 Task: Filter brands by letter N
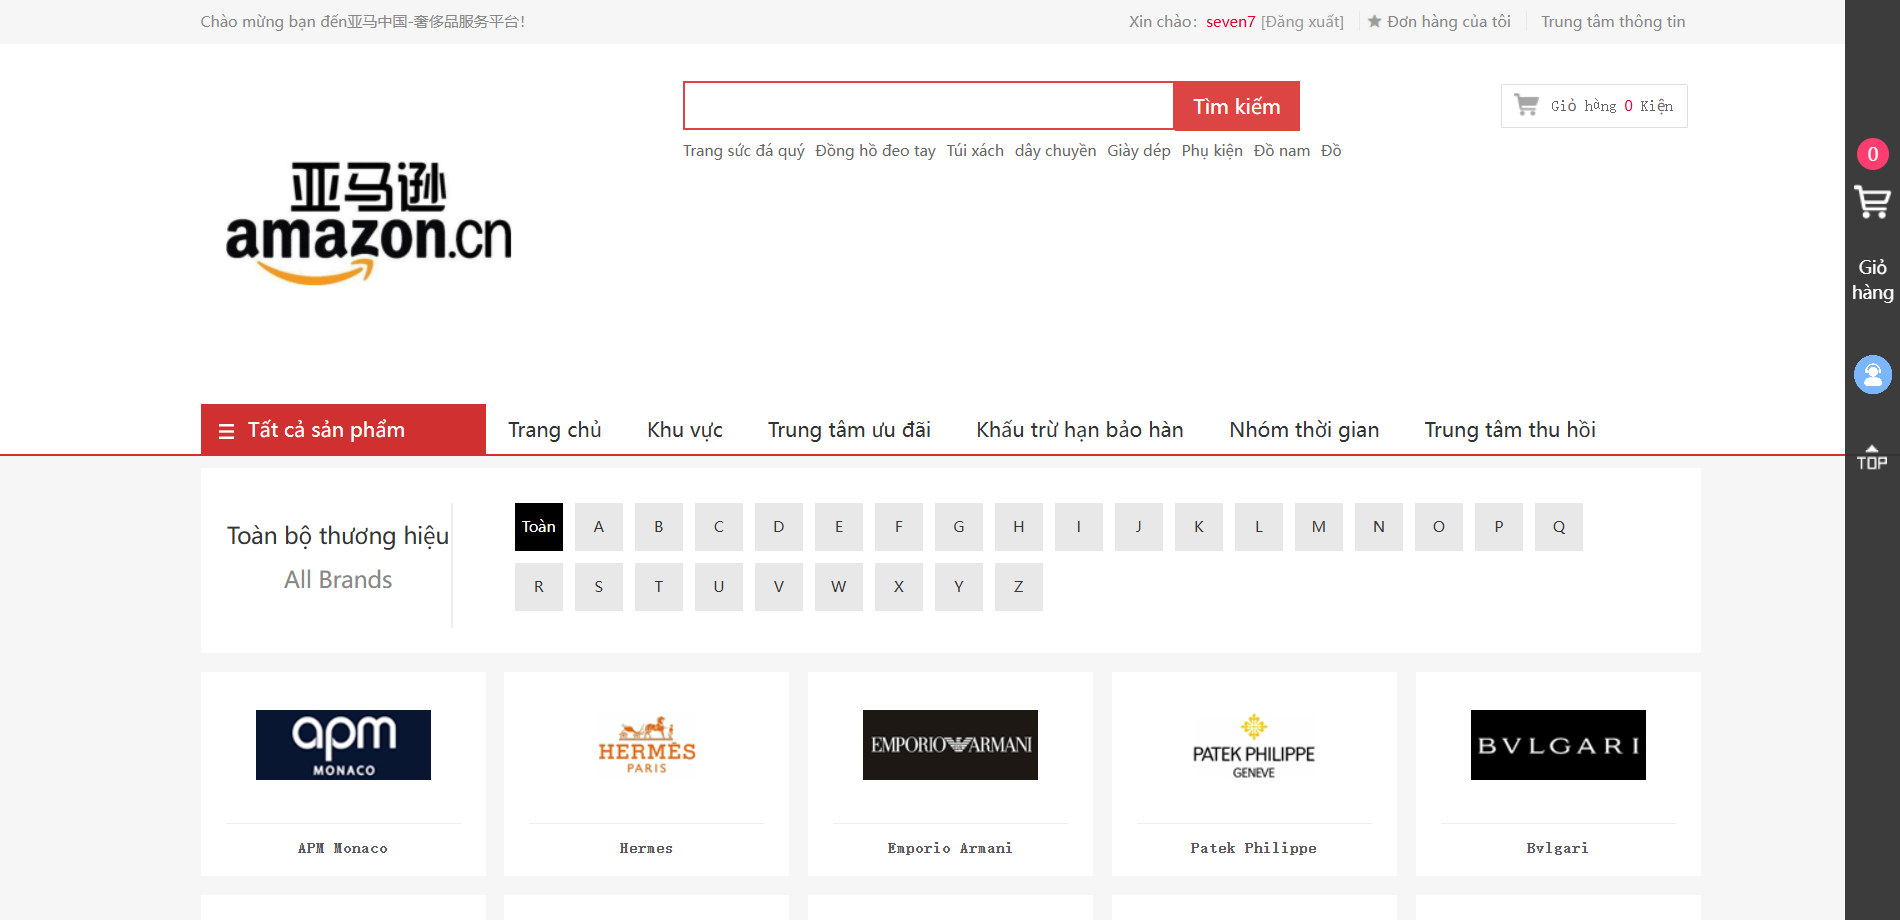coord(1379,527)
